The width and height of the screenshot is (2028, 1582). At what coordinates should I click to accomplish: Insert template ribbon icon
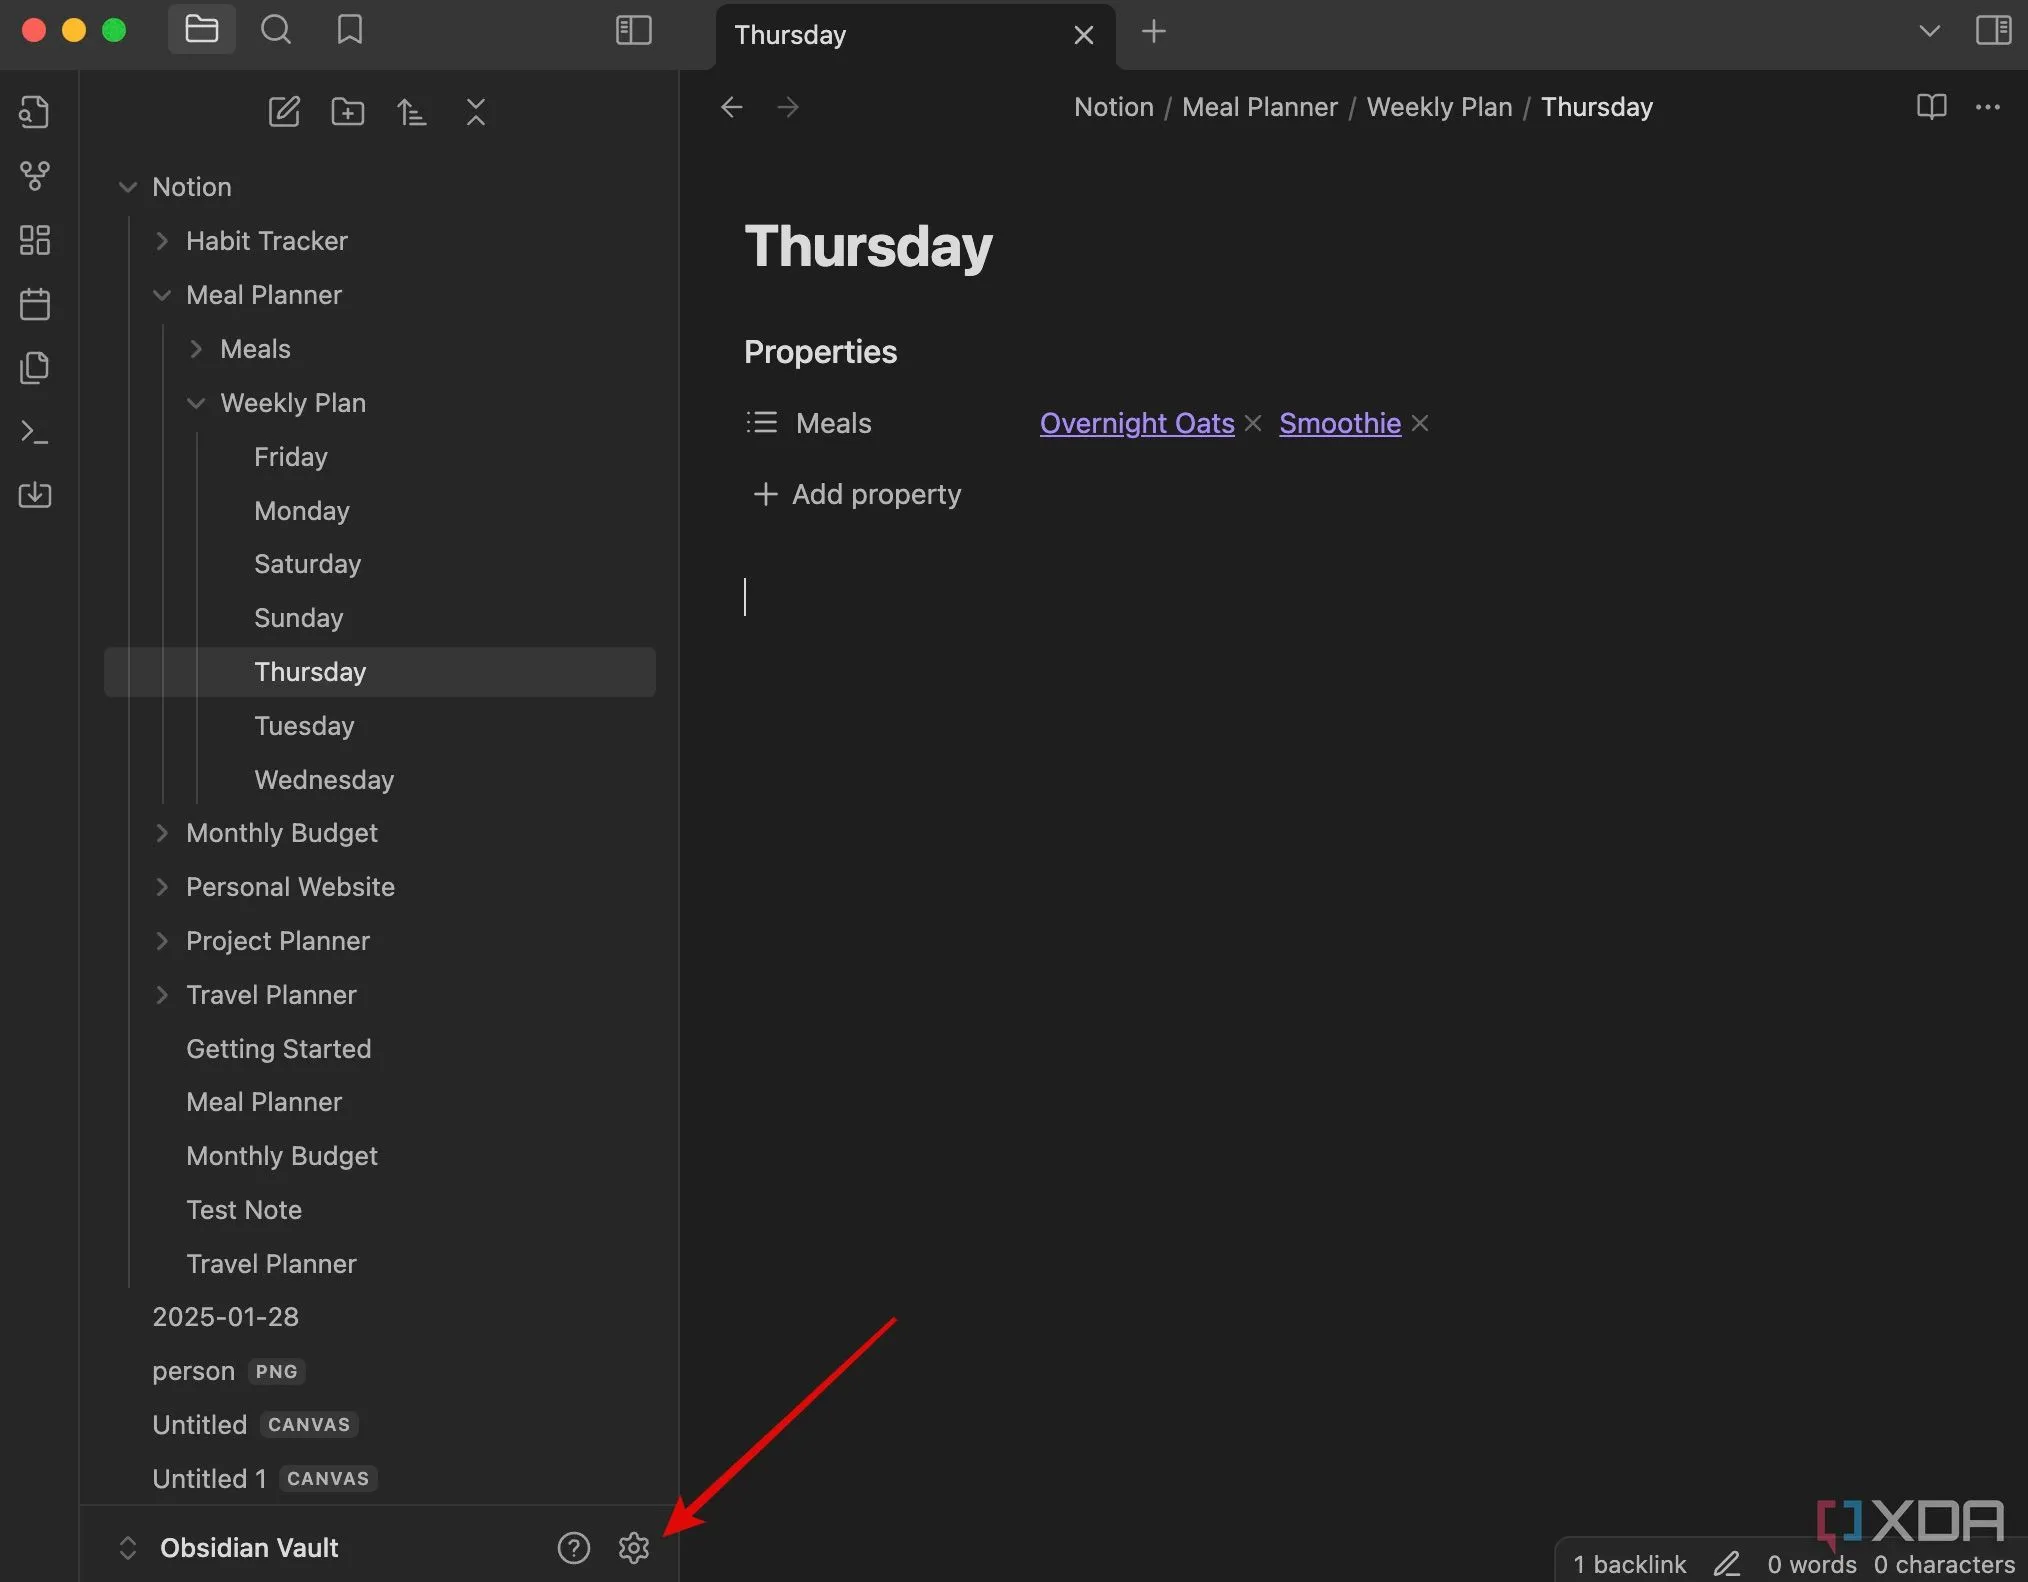35,368
